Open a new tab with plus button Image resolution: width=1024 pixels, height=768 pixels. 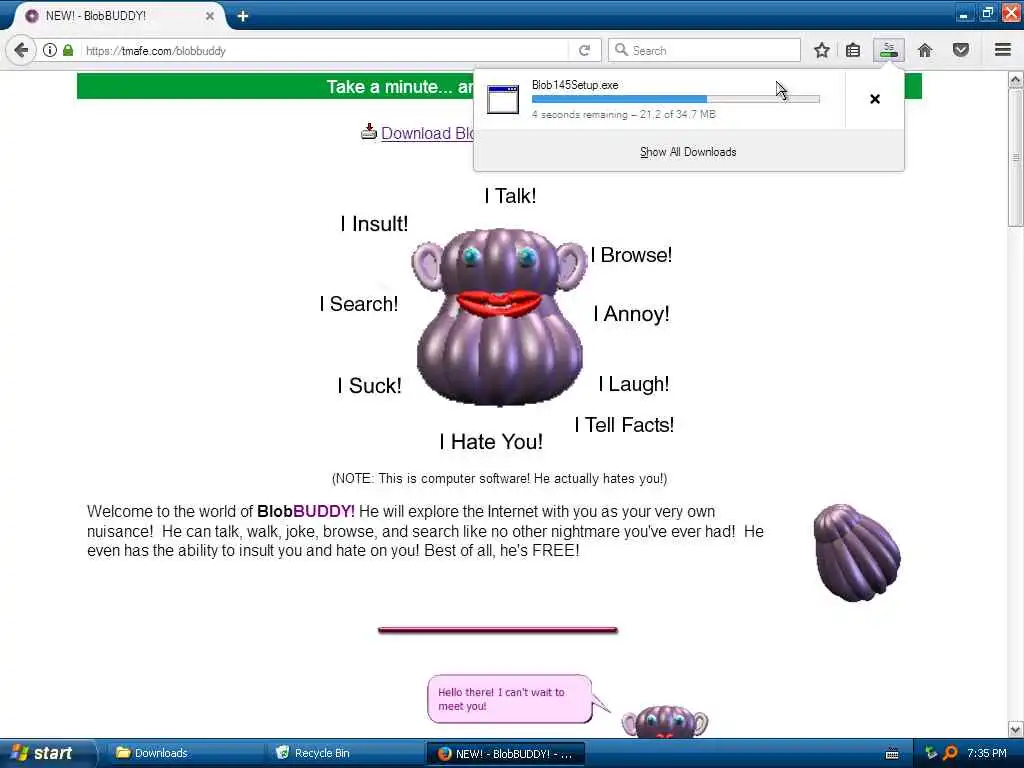(243, 16)
